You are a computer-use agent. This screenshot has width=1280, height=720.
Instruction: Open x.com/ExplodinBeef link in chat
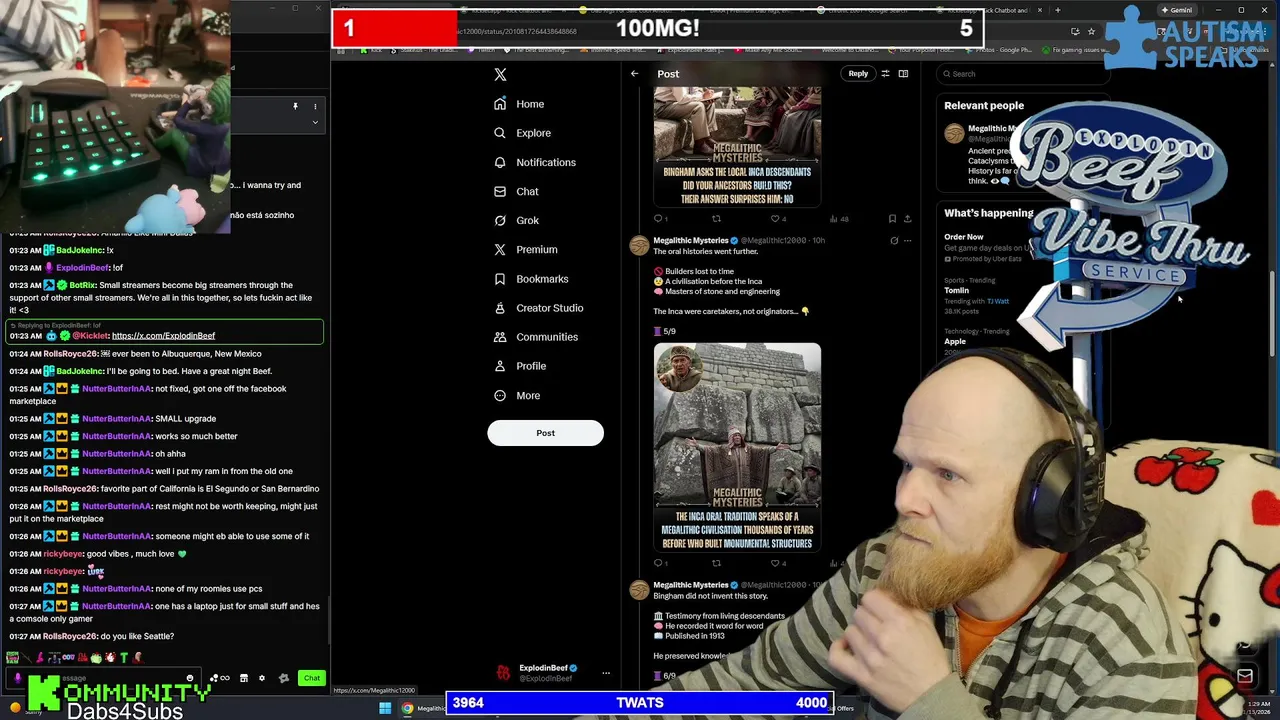click(x=163, y=336)
